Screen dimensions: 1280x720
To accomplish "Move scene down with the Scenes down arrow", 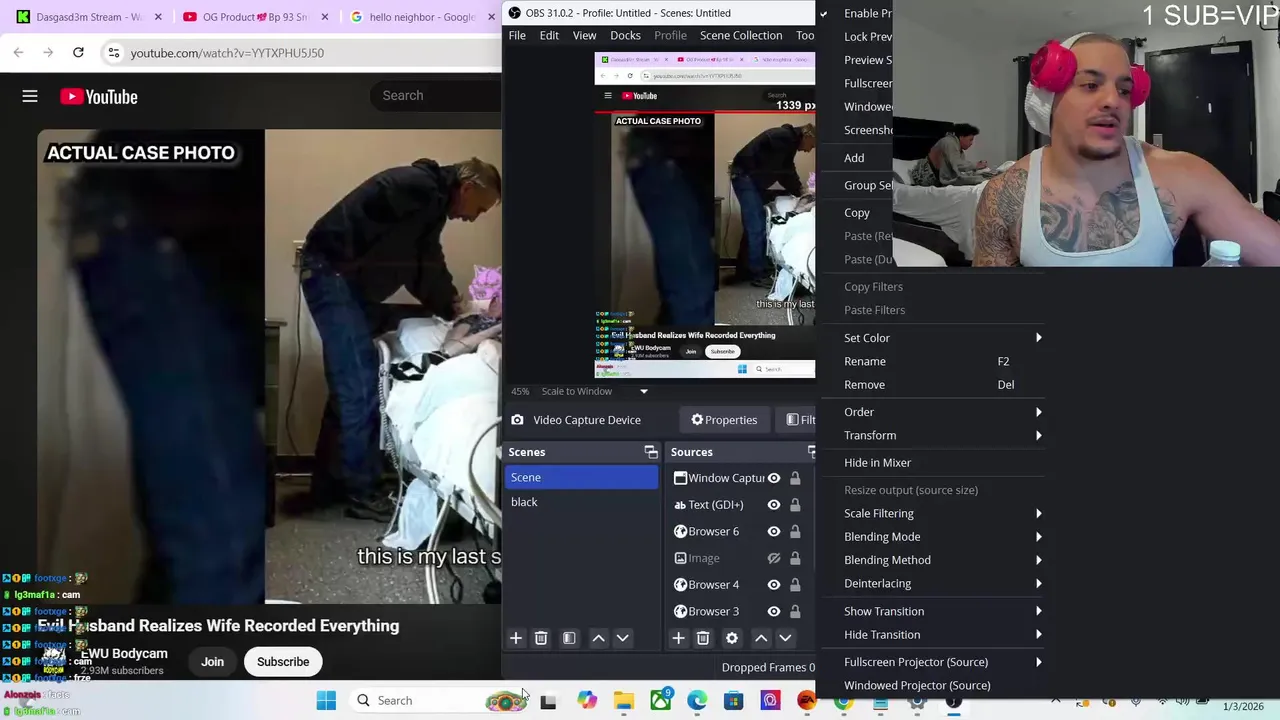I will click(x=622, y=638).
